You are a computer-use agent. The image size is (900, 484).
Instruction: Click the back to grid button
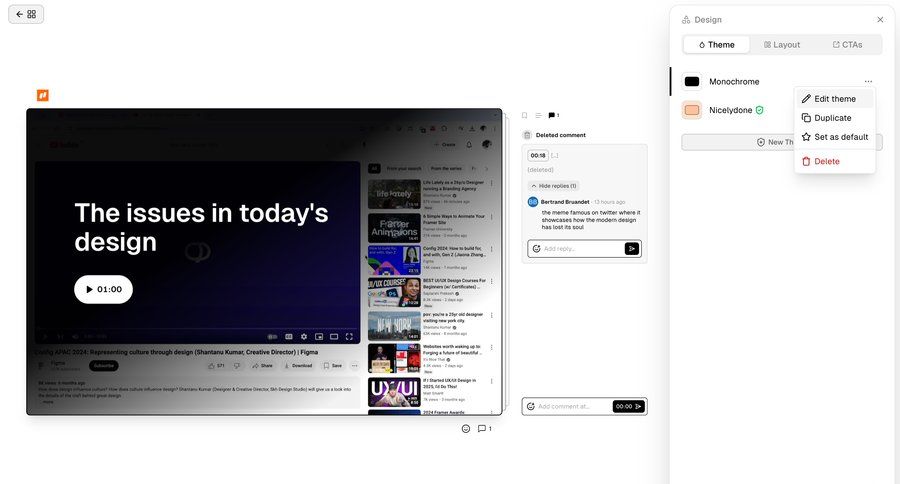click(x=26, y=14)
